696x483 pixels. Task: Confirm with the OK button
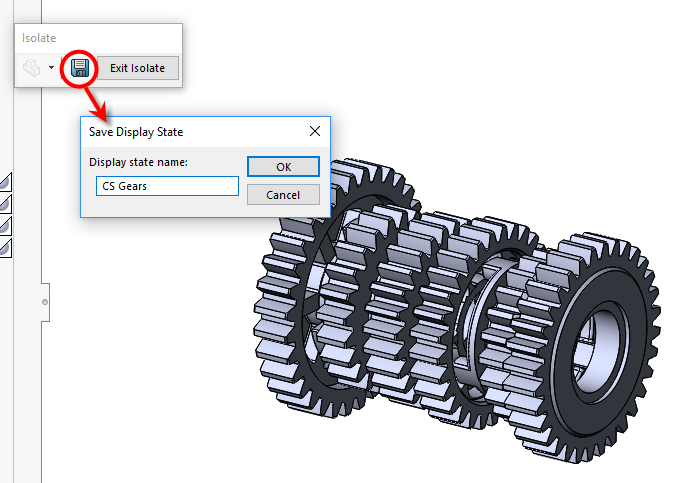[283, 167]
